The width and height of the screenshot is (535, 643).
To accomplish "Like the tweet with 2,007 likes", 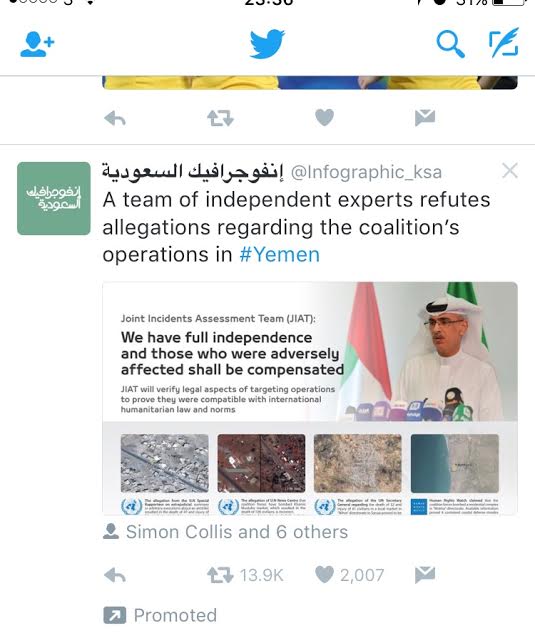I will pyautogui.click(x=324, y=575).
